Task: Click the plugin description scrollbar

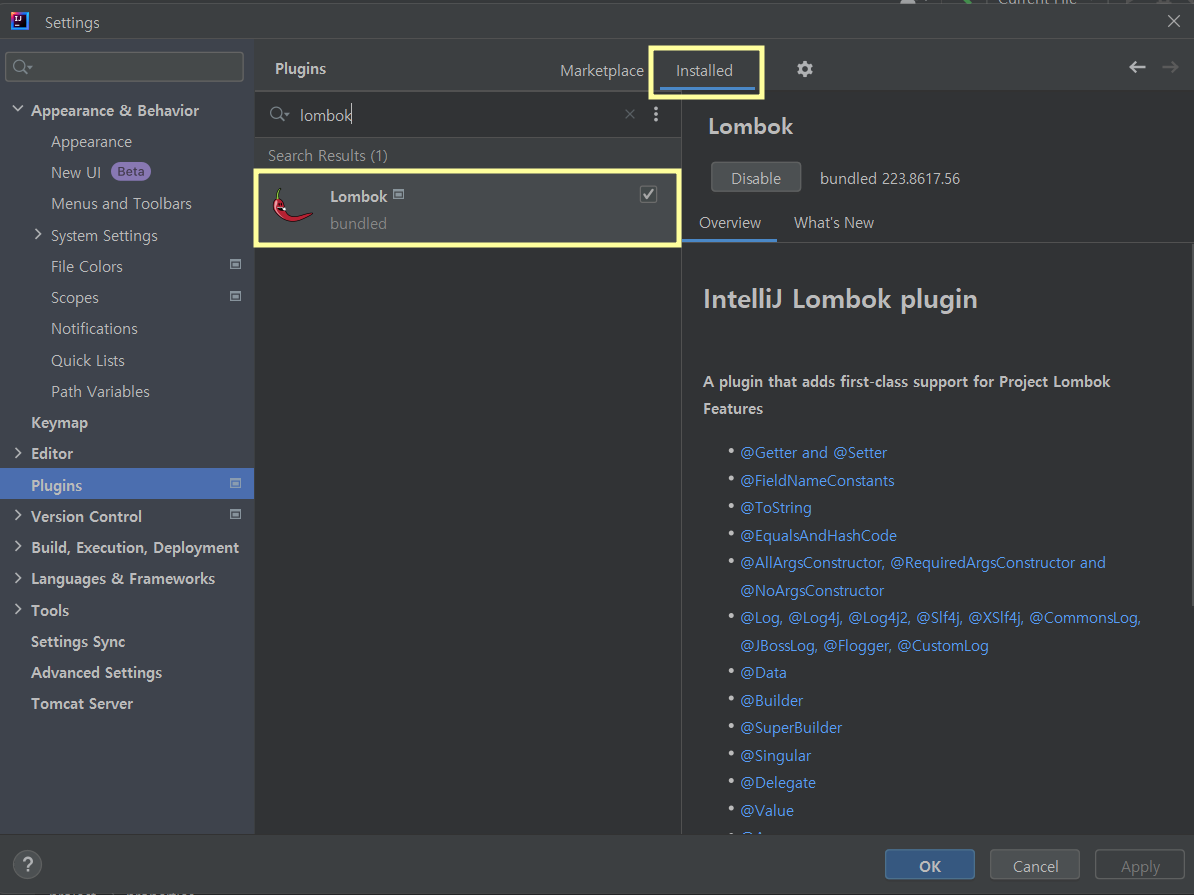Action: point(1190,427)
